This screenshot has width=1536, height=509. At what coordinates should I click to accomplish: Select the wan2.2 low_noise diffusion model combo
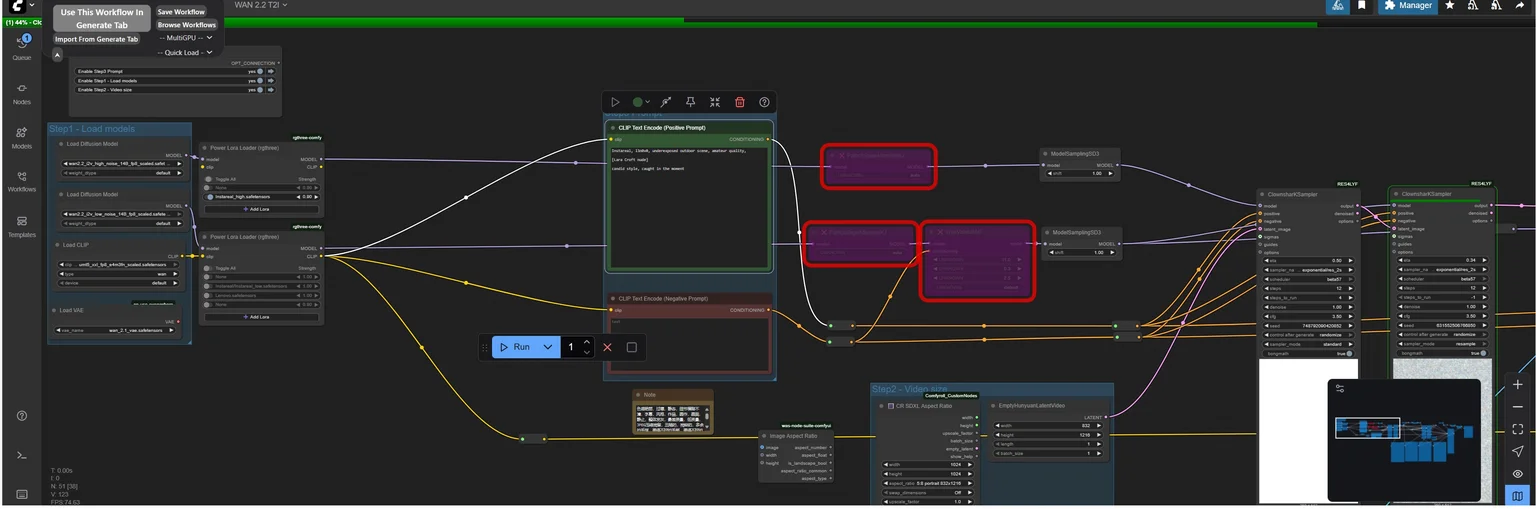pos(121,214)
